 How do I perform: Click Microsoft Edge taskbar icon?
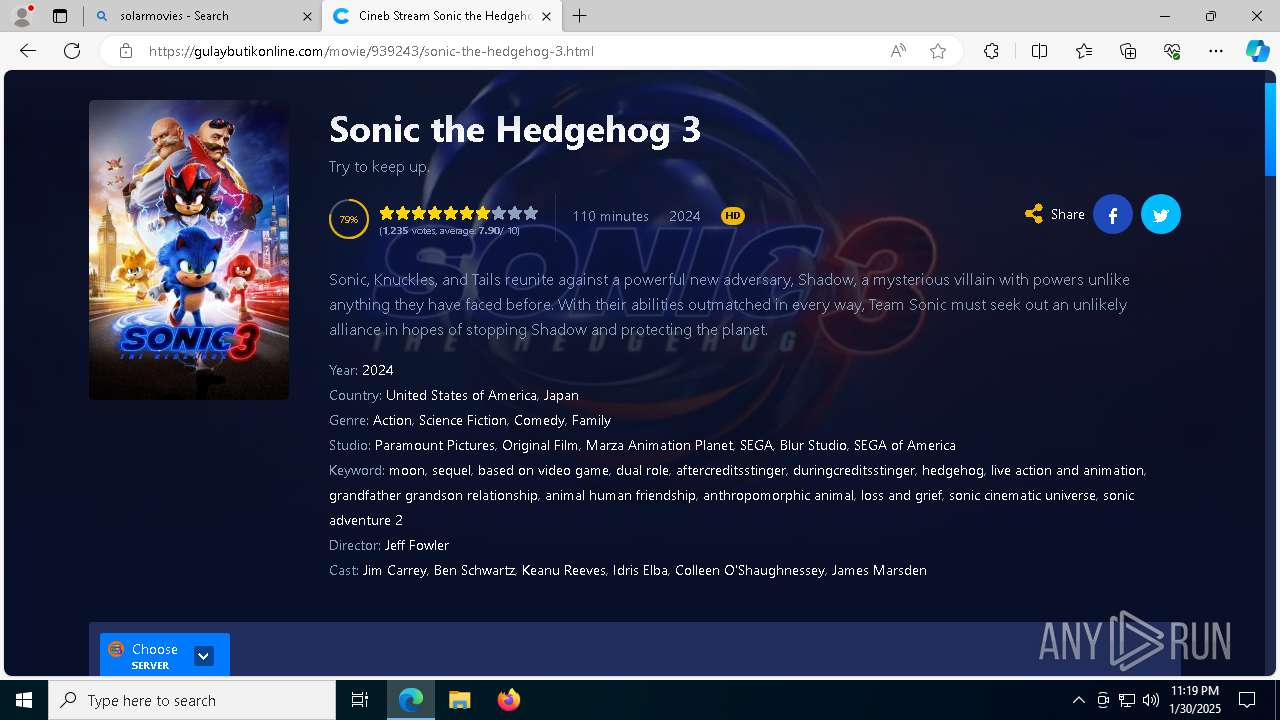point(411,700)
